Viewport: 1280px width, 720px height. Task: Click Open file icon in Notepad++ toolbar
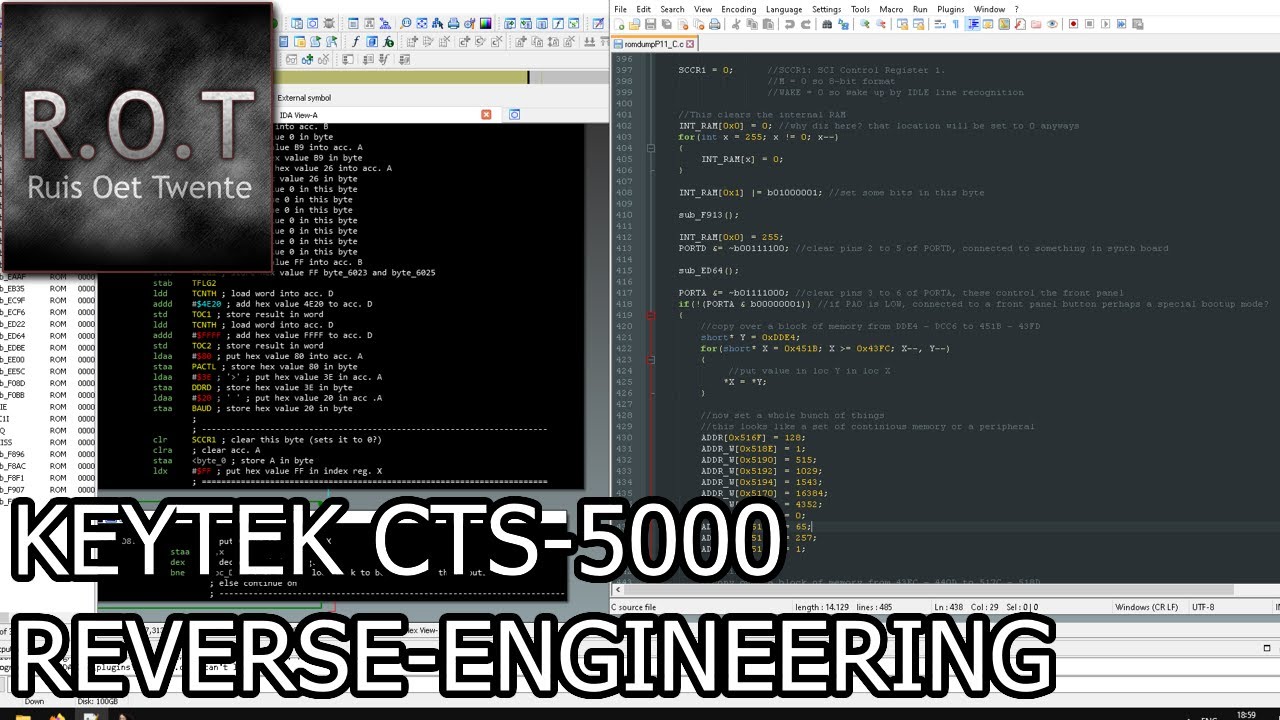[634, 23]
